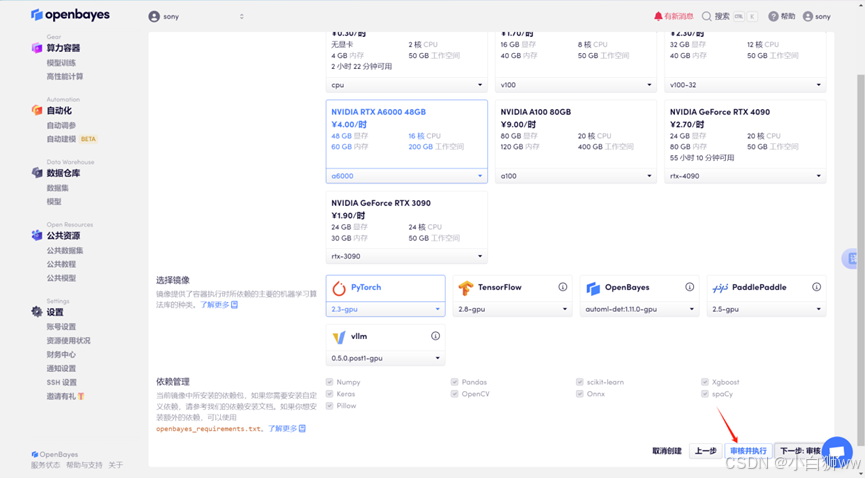Open SSH 设置 in the sidebar

(x=61, y=383)
